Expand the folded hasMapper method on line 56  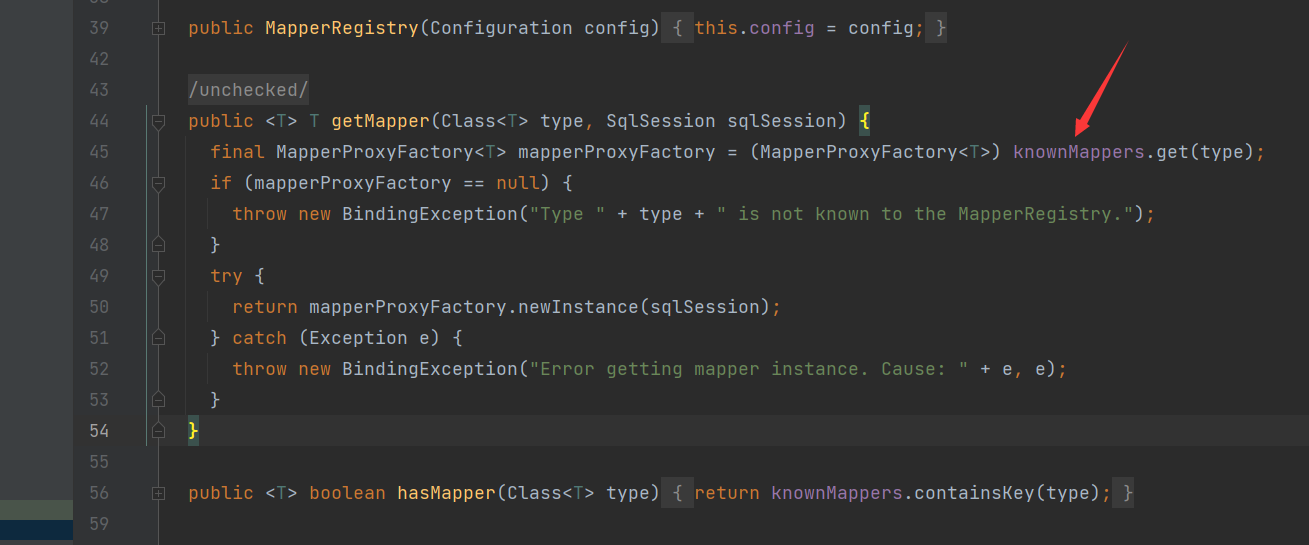[x=158, y=493]
